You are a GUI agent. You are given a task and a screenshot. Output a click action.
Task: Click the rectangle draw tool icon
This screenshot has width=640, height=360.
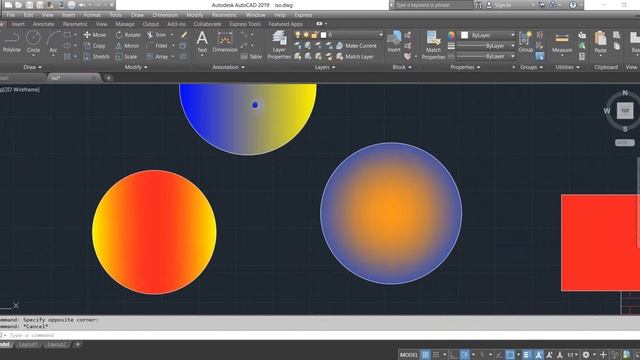tap(68, 35)
